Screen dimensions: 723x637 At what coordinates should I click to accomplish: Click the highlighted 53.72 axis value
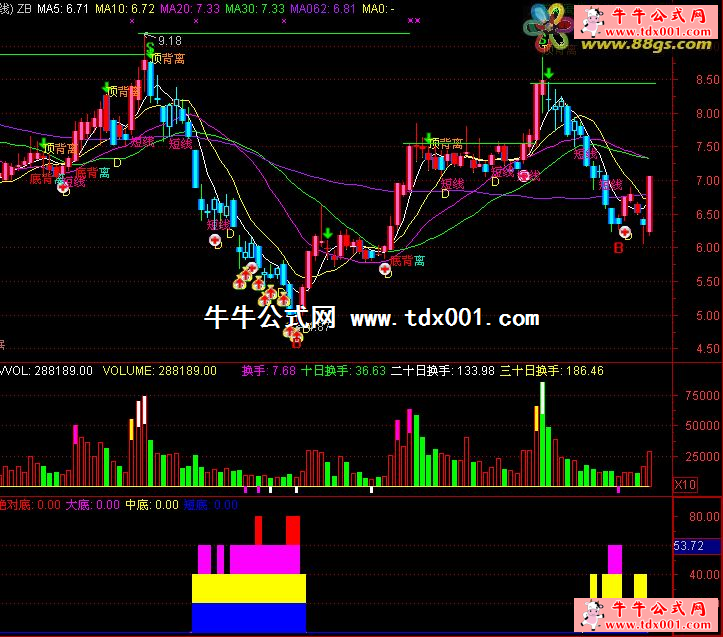[x=697, y=546]
